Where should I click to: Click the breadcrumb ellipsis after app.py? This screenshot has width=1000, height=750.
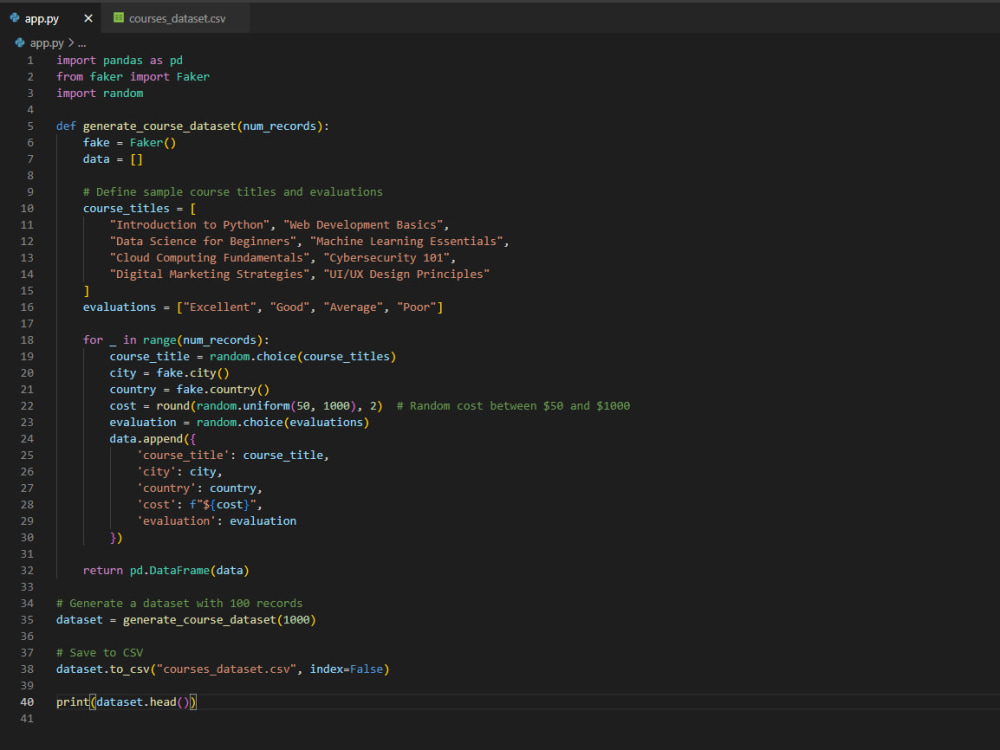coord(82,43)
